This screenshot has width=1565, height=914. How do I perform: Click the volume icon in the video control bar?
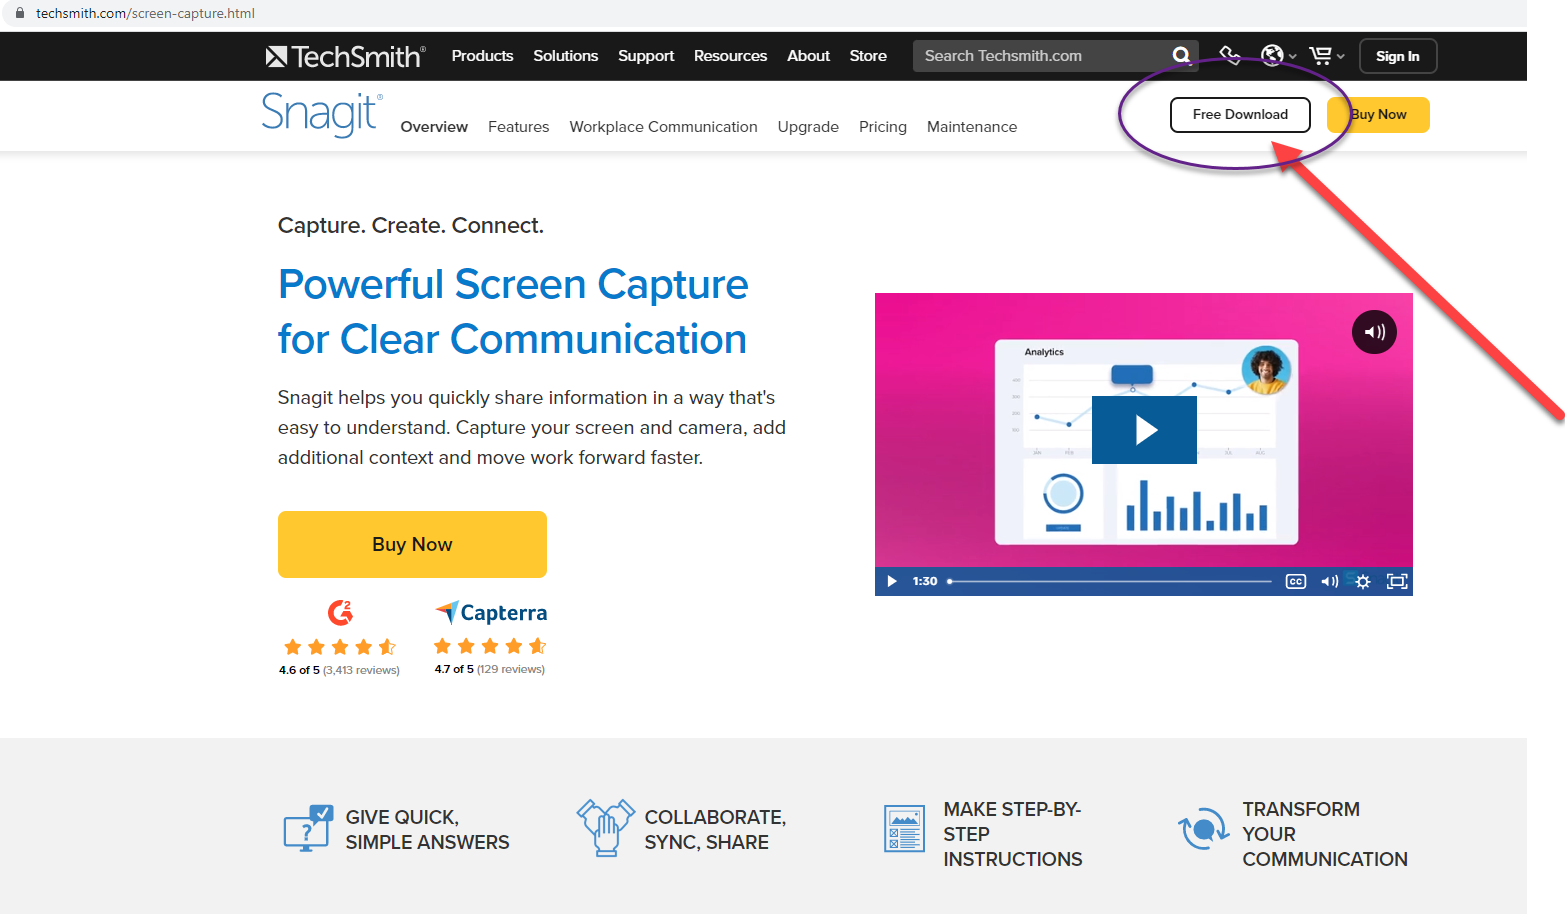click(x=1329, y=581)
